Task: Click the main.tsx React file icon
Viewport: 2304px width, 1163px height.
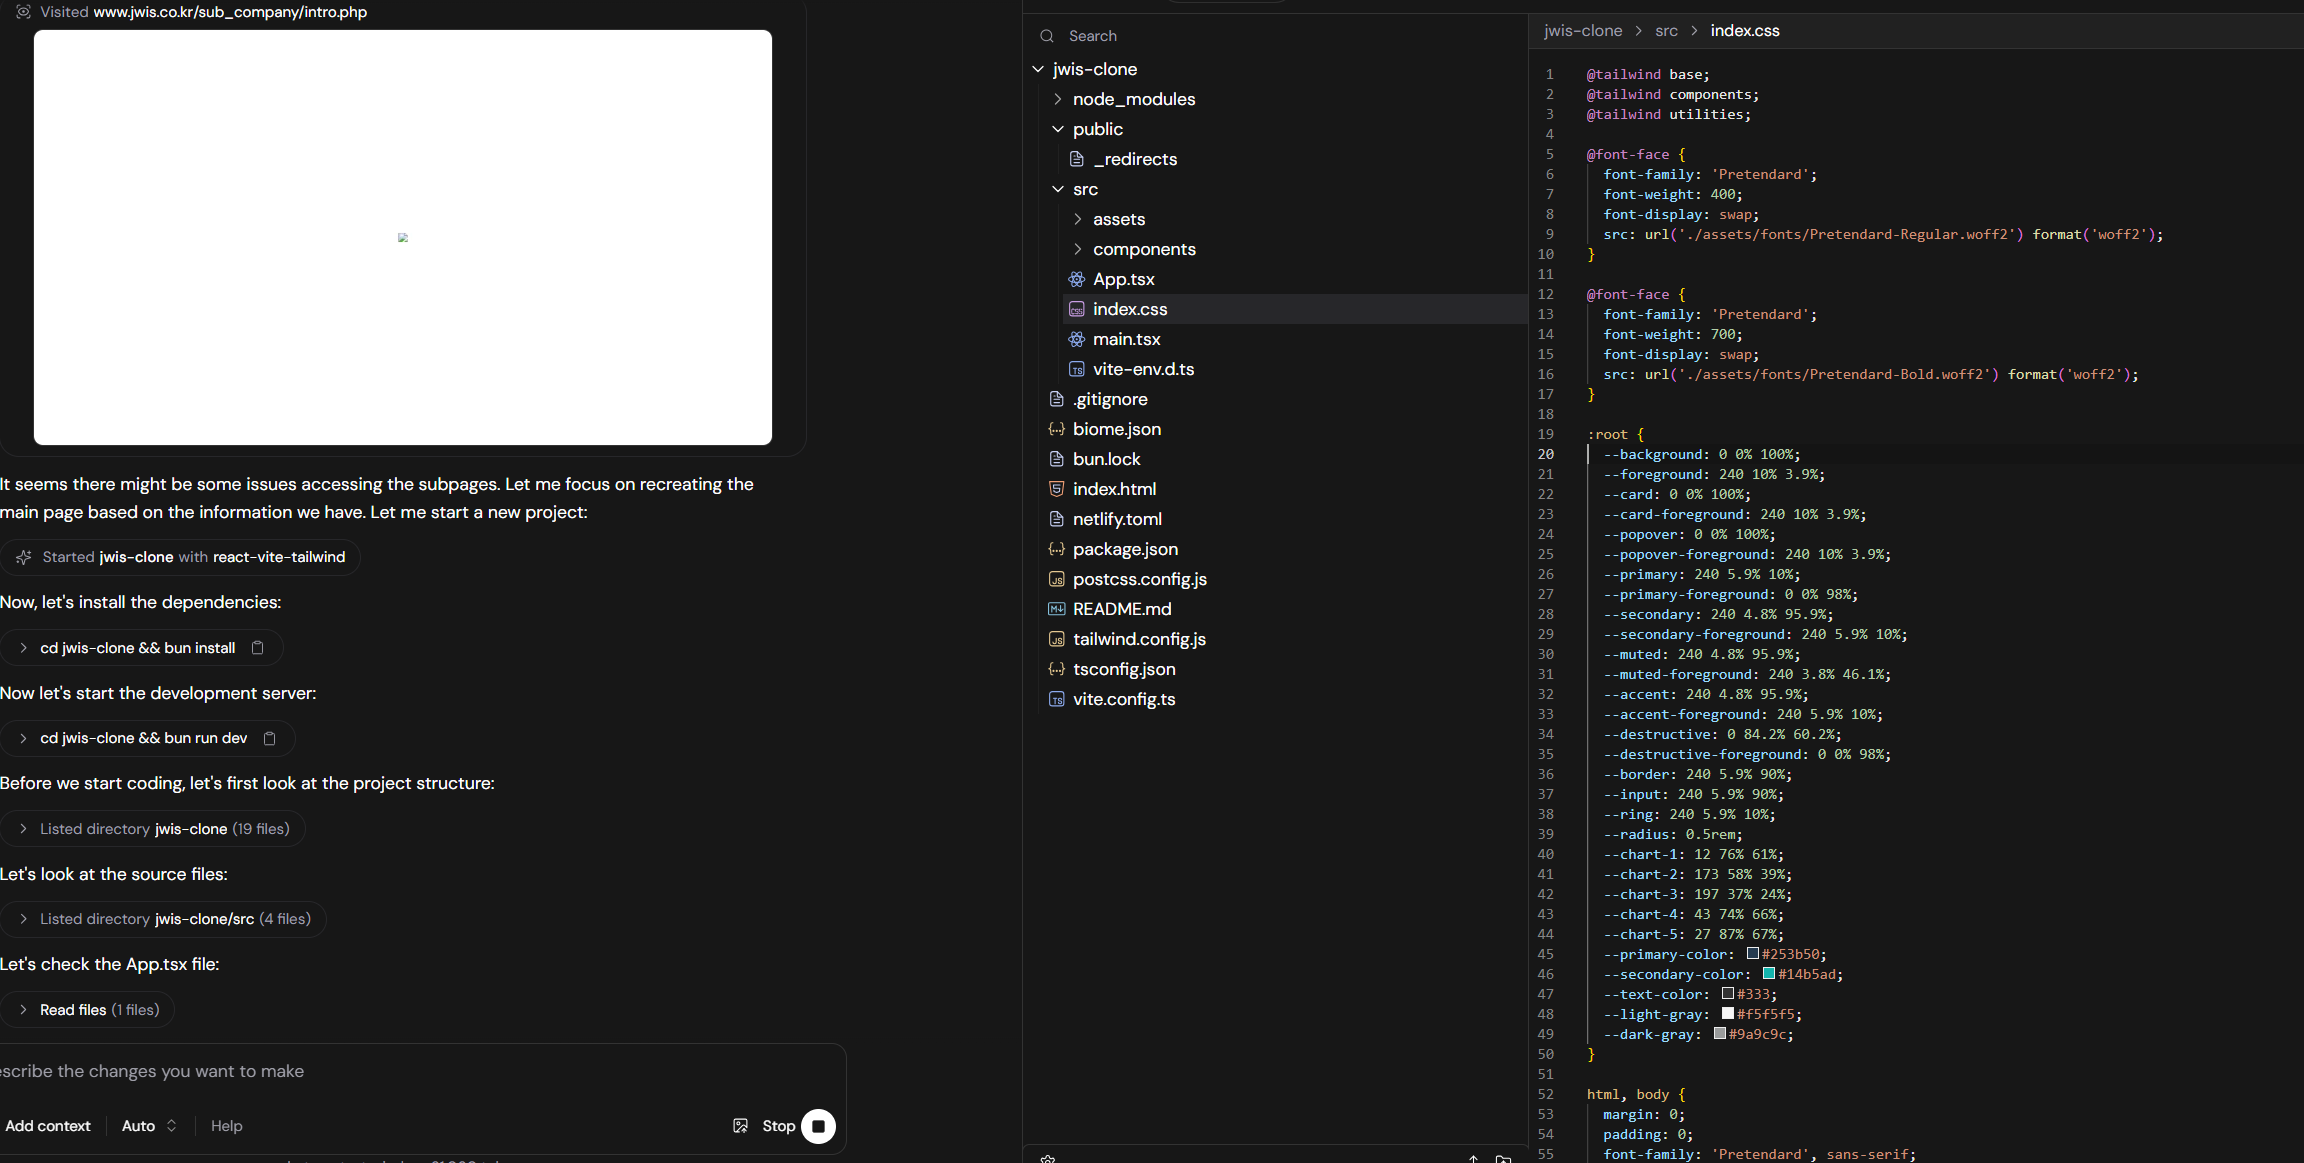Action: point(1077,339)
